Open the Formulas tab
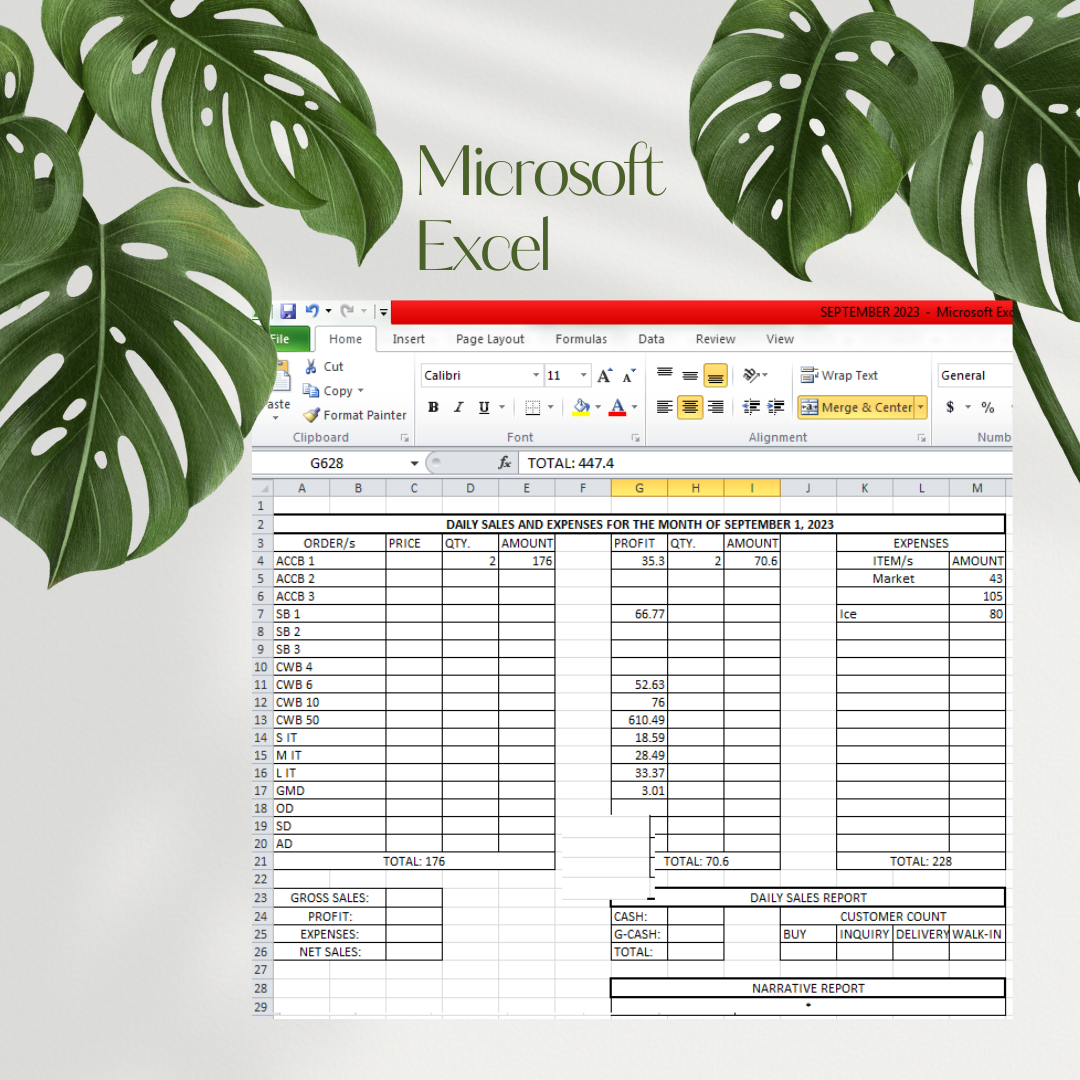 pyautogui.click(x=581, y=339)
